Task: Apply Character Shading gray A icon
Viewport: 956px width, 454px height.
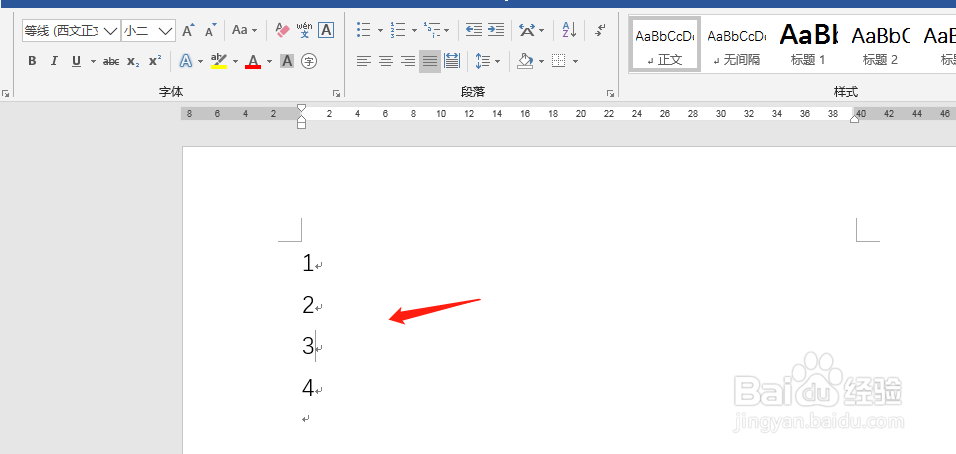Action: tap(287, 61)
